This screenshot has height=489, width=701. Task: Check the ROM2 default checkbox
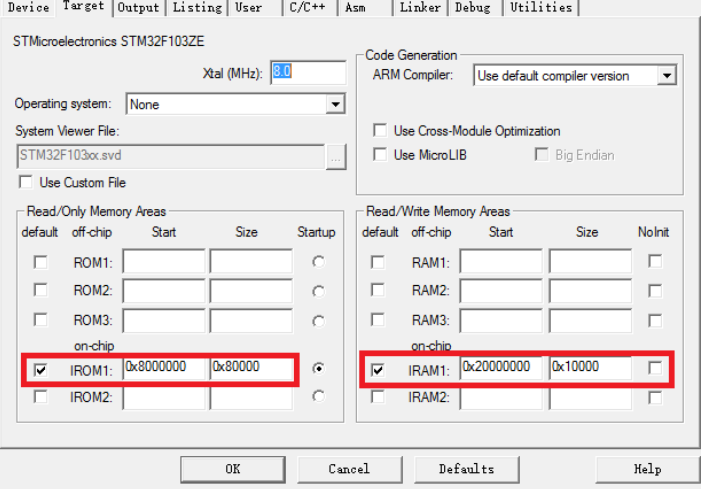[41, 290]
